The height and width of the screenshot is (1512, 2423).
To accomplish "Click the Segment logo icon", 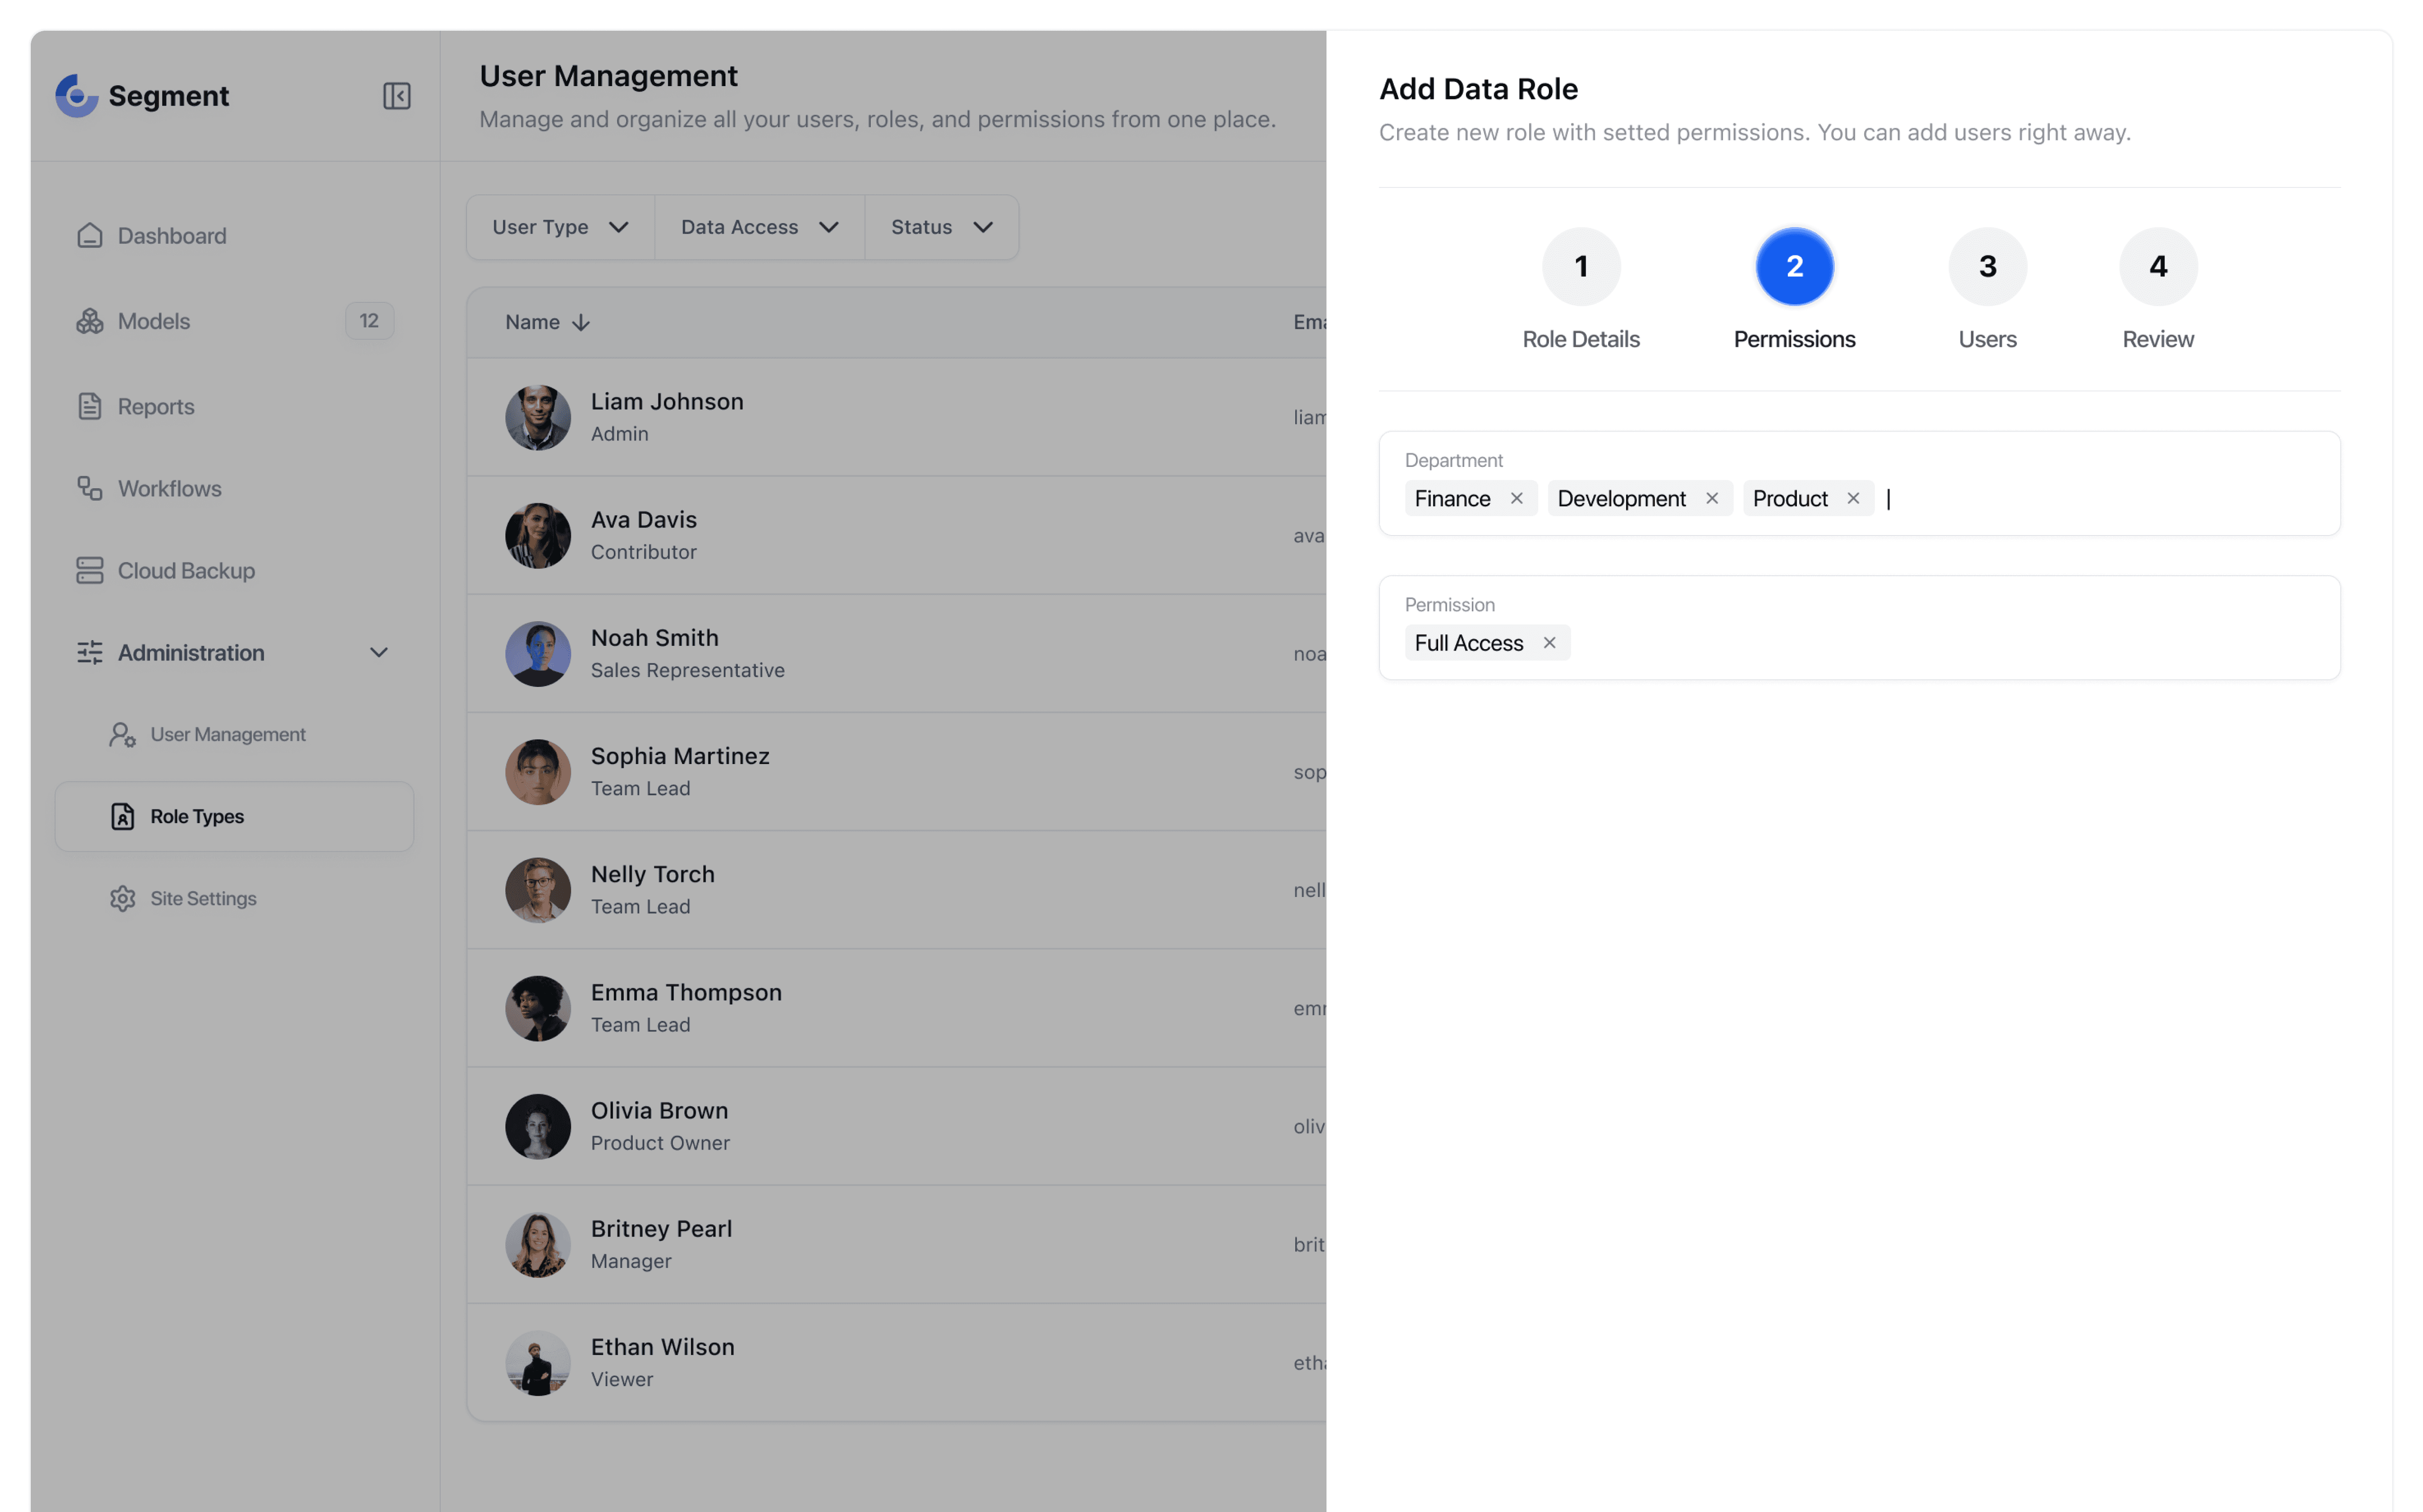I will pos(76,96).
